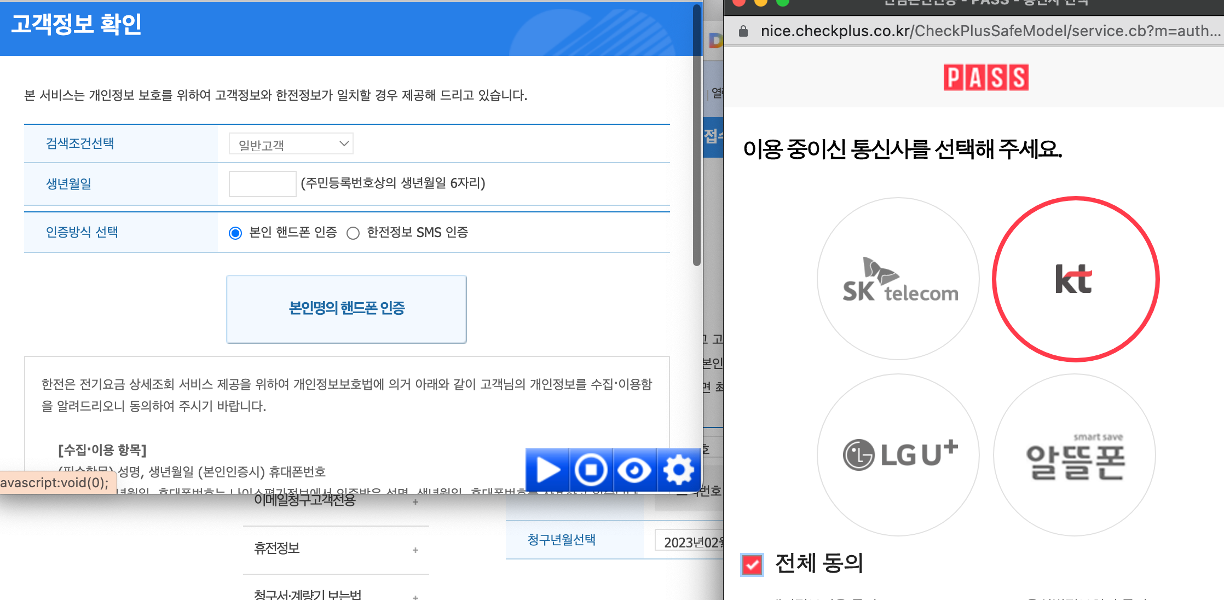1224x600 pixels.
Task: Click the 이용 중이신 통신사를 선택해 주세요 heading
Action: (902, 150)
